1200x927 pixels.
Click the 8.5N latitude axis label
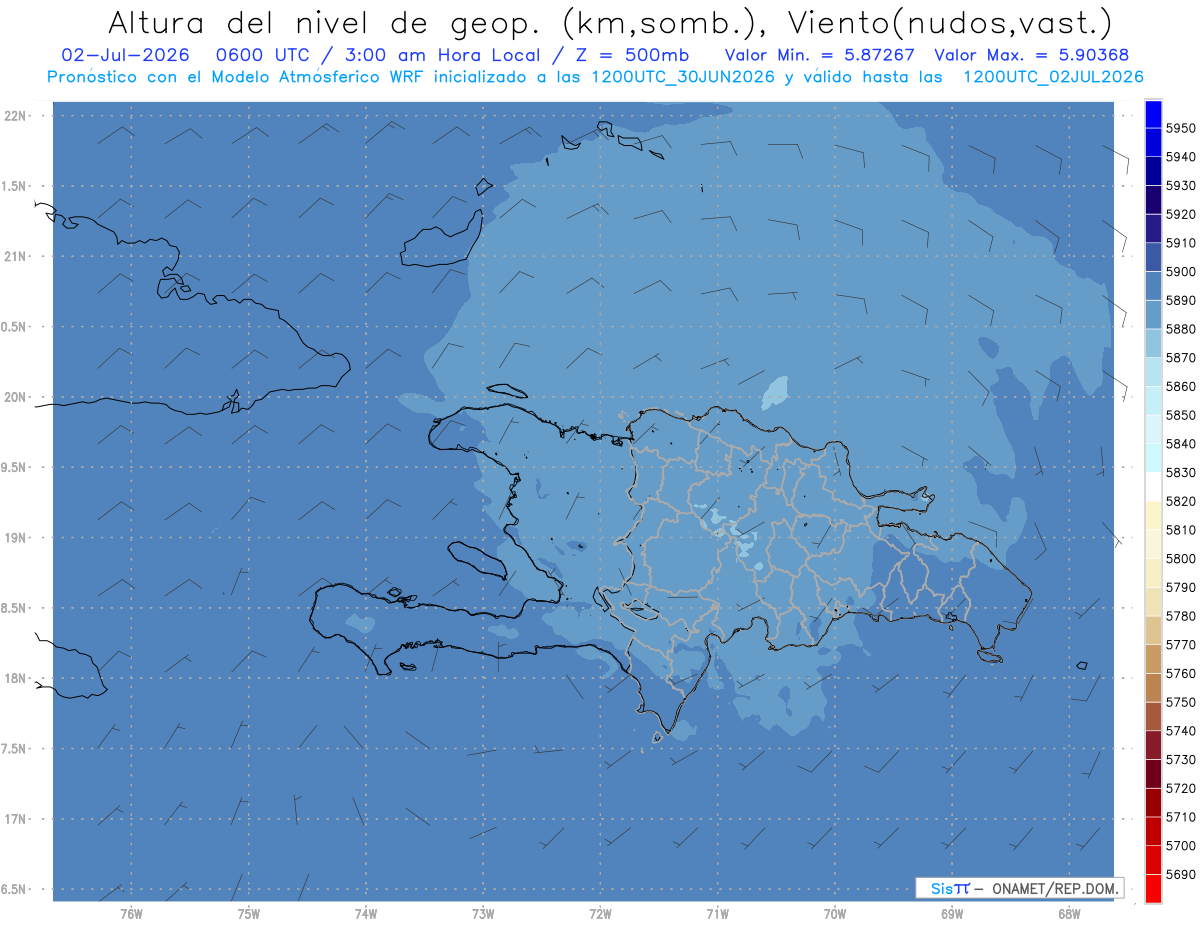[x=15, y=608]
